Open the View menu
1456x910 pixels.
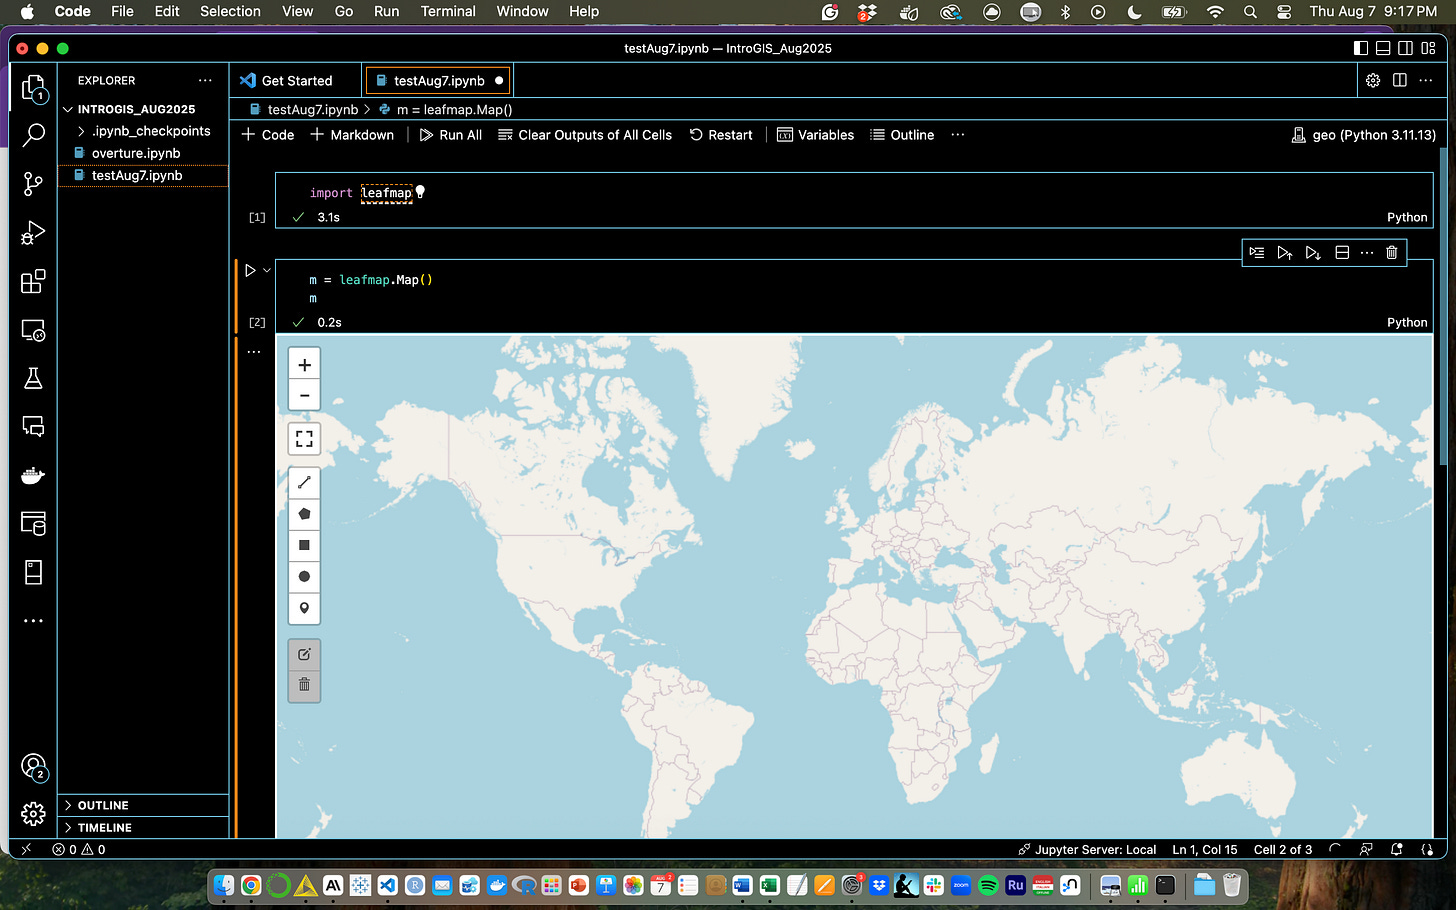pyautogui.click(x=298, y=11)
